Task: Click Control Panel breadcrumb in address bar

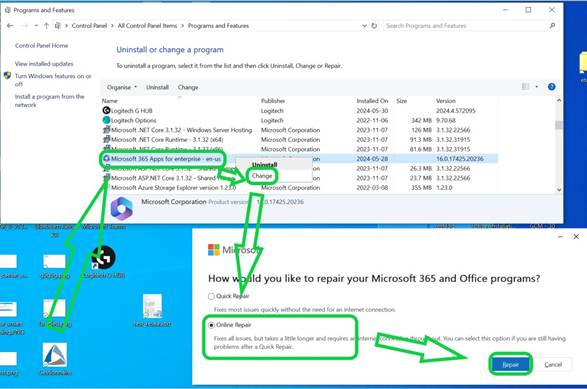Action: [89, 26]
